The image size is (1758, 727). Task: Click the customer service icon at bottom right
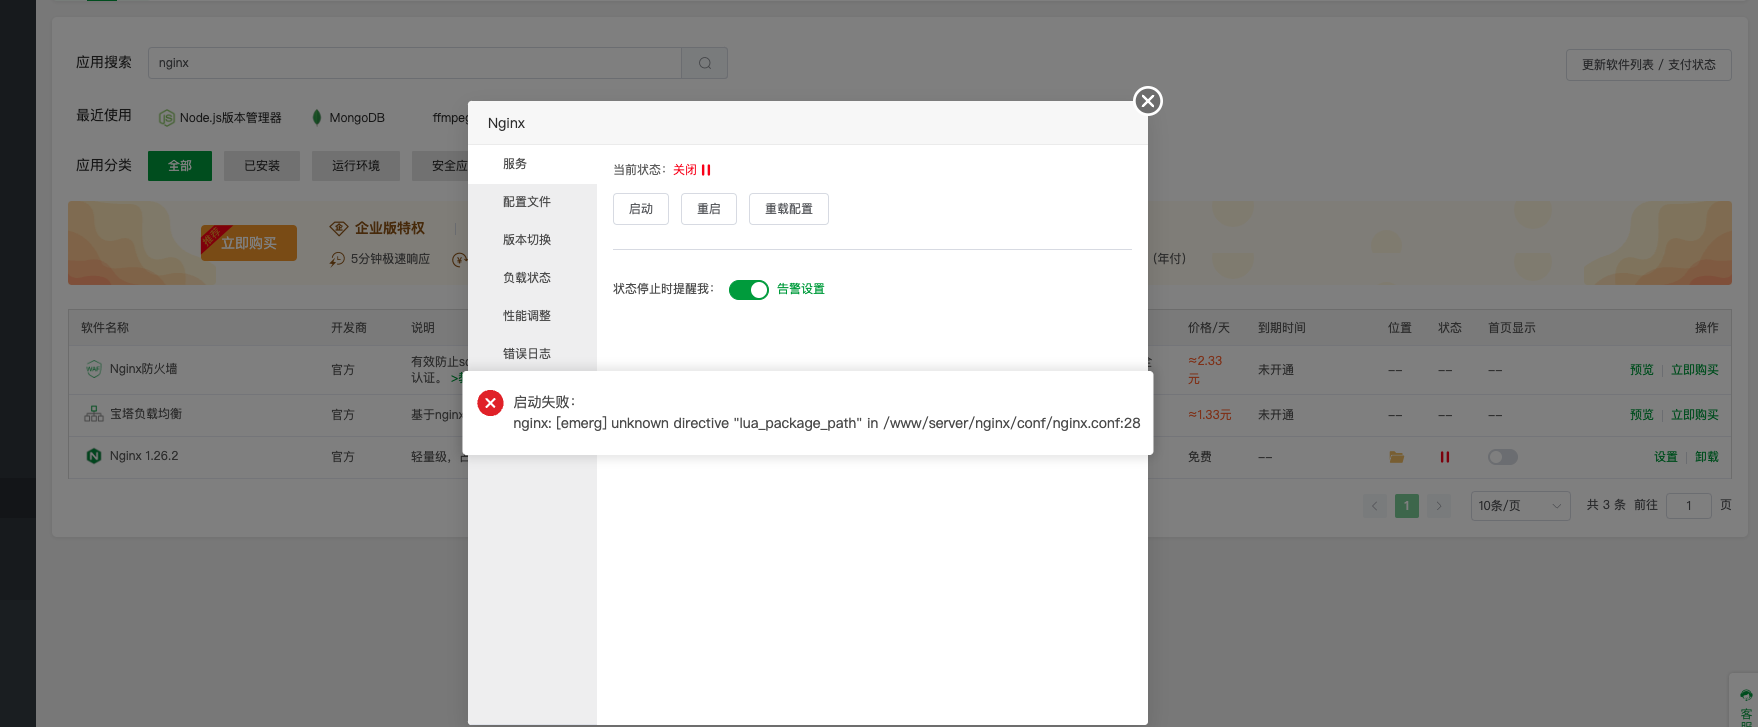1746,695
